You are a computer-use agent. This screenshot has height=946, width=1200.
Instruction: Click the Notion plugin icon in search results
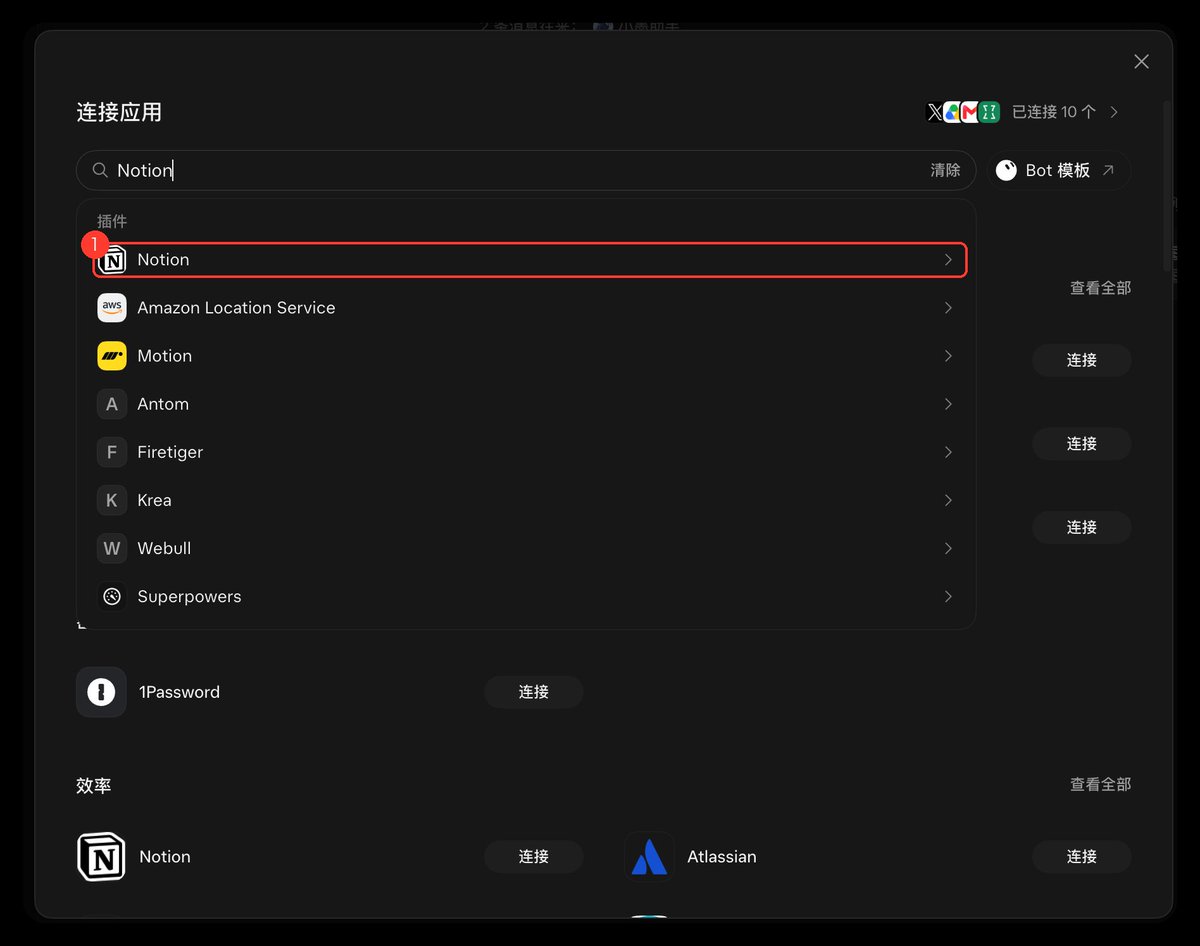[x=113, y=260]
